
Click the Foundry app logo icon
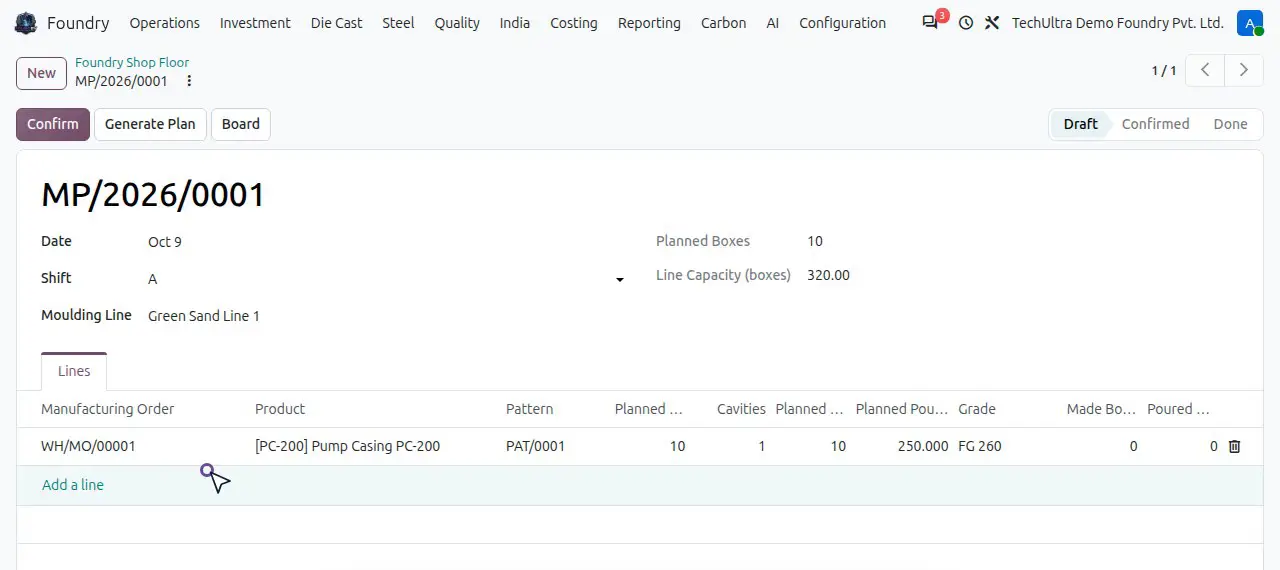pos(25,23)
